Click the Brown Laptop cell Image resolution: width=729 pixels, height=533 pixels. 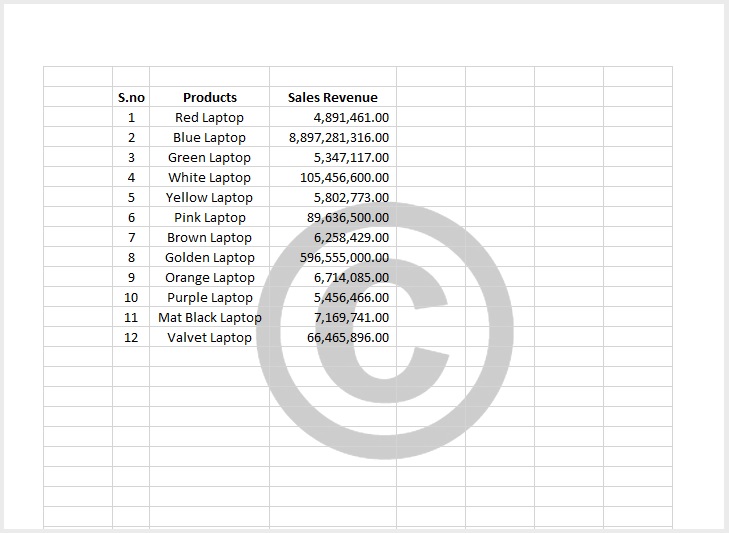pyautogui.click(x=210, y=237)
